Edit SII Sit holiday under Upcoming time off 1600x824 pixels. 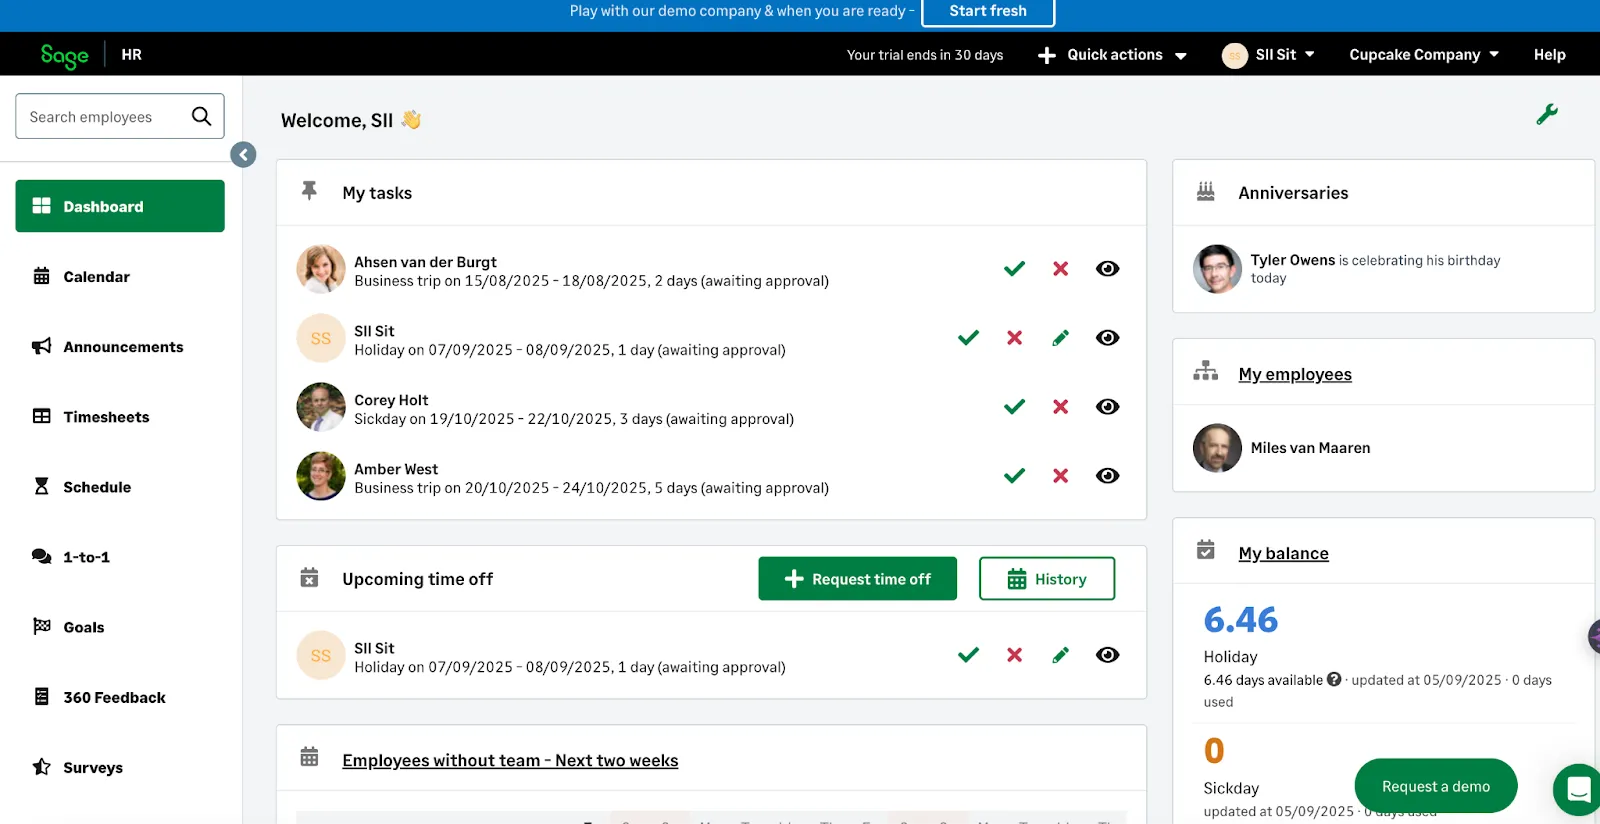1060,655
